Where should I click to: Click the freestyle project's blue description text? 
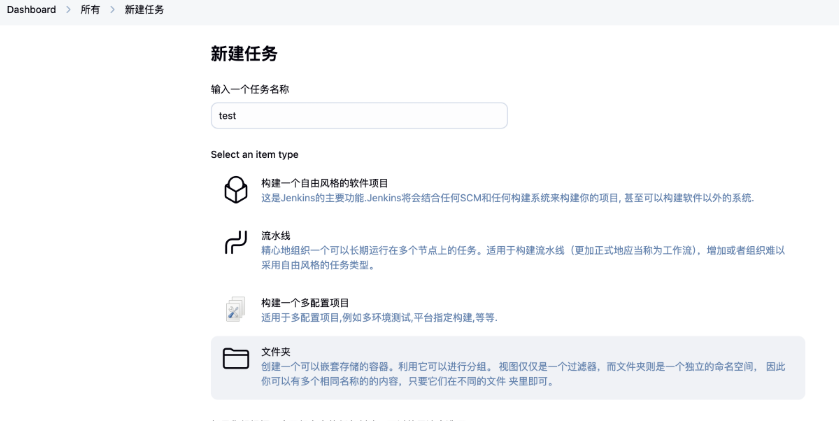507,198
